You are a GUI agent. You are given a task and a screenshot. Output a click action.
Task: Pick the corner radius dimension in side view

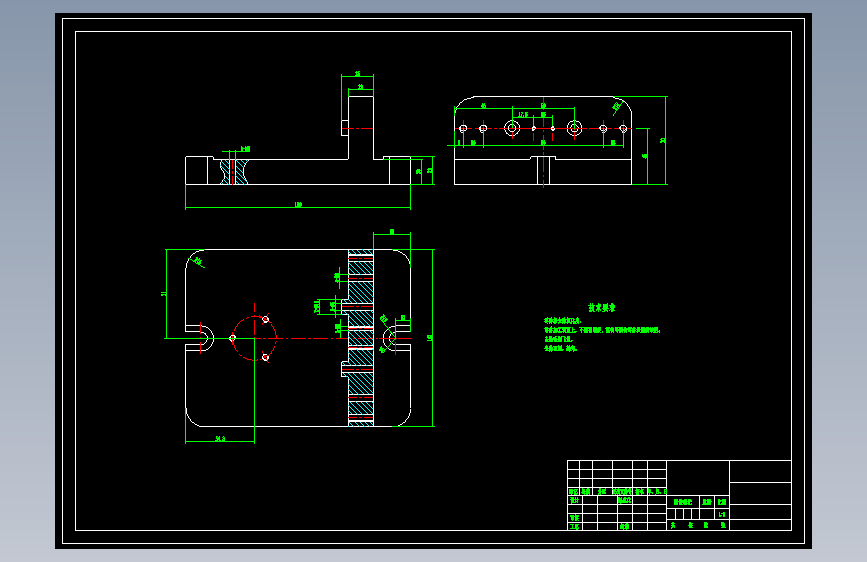coord(617,106)
